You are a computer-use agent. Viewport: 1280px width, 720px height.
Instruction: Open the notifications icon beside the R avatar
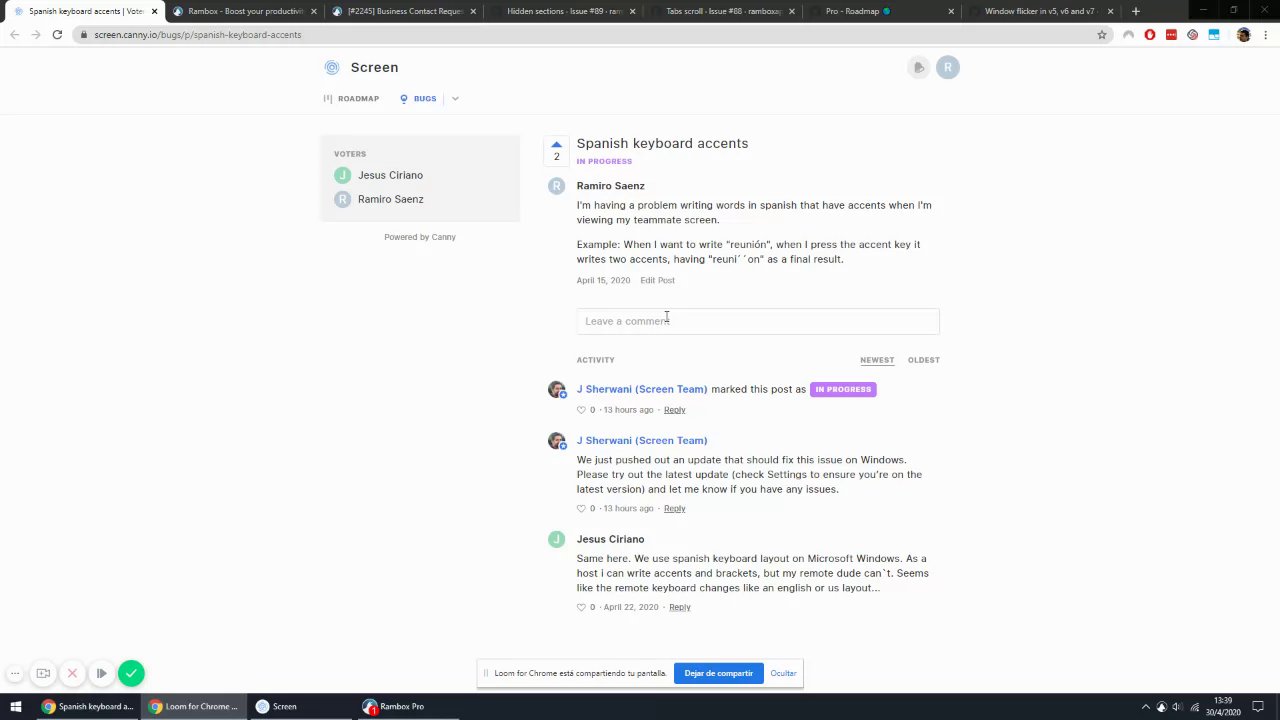point(918,67)
